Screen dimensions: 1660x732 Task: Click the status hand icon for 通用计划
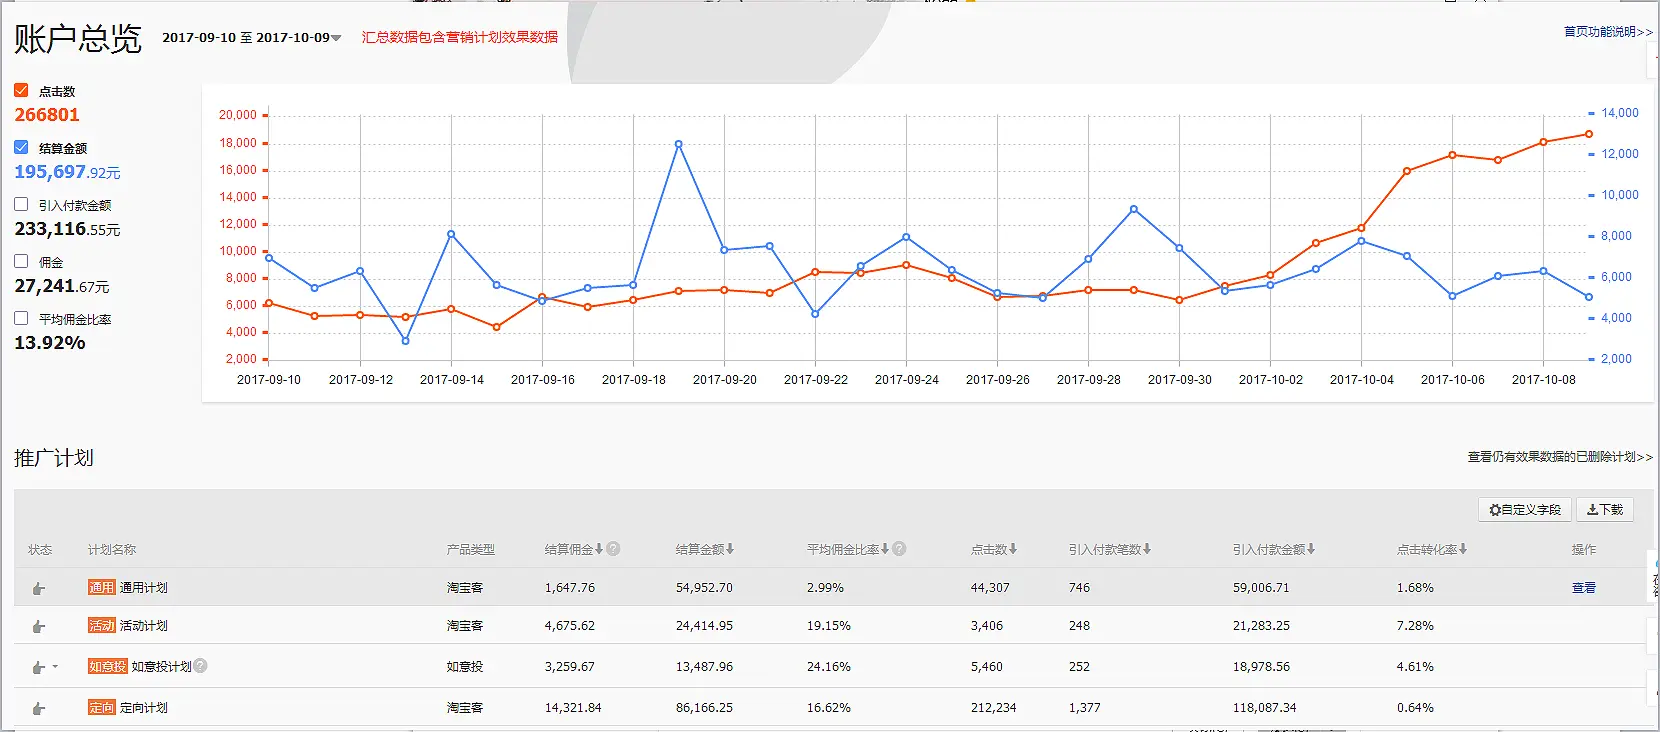39,588
